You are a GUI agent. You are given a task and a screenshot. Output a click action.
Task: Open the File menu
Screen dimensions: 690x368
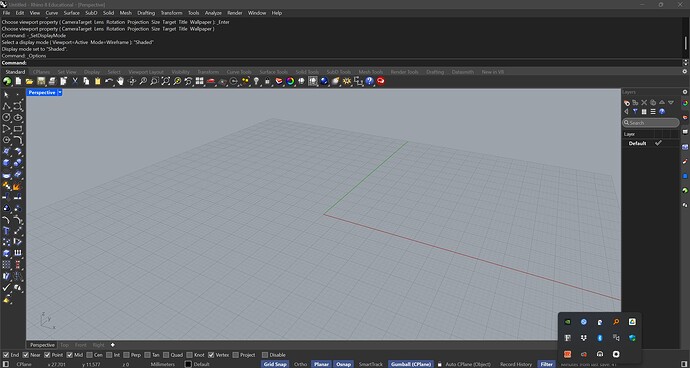click(6, 13)
